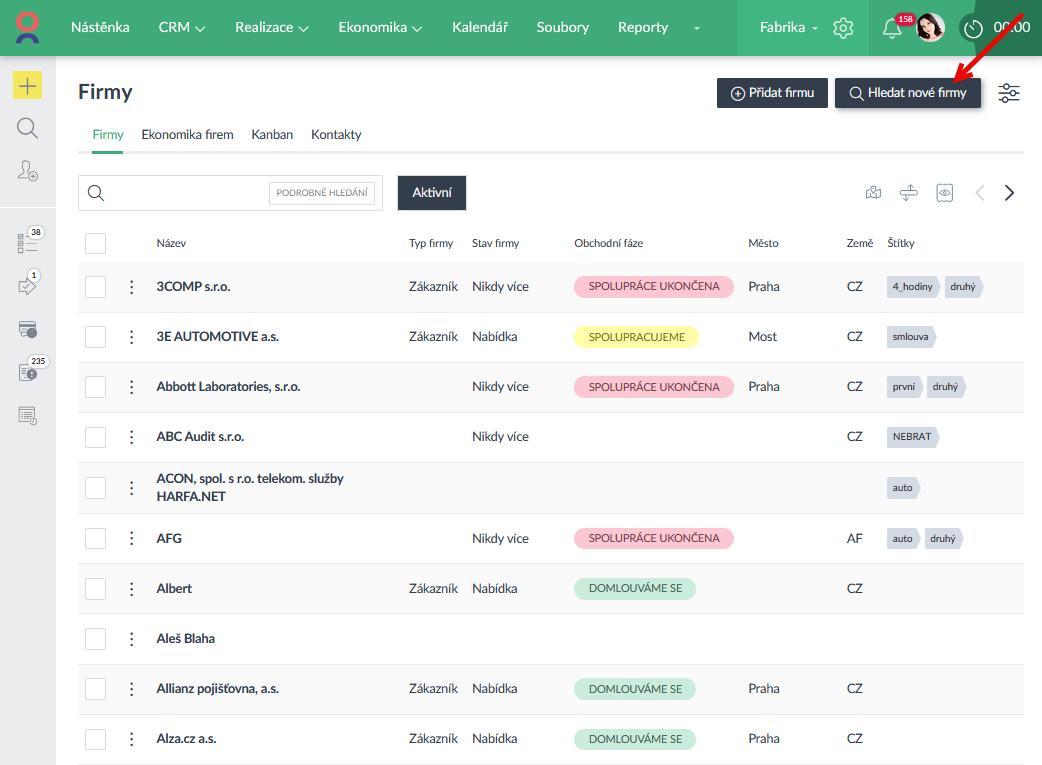This screenshot has width=1042, height=765.
Task: Open the settings gear icon
Action: [843, 28]
